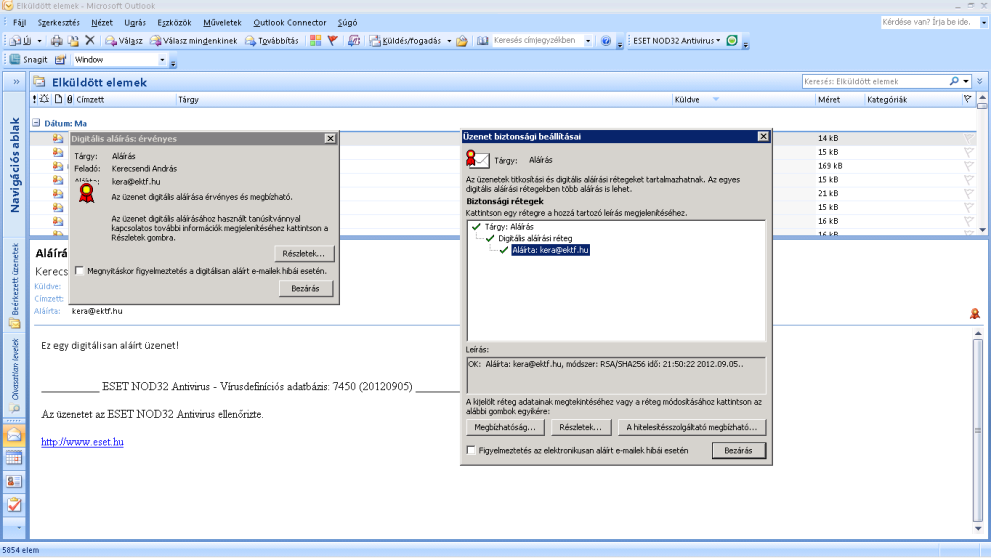Click Válasz mindenkinek reply-all button
991x558 pixels.
click(193, 40)
